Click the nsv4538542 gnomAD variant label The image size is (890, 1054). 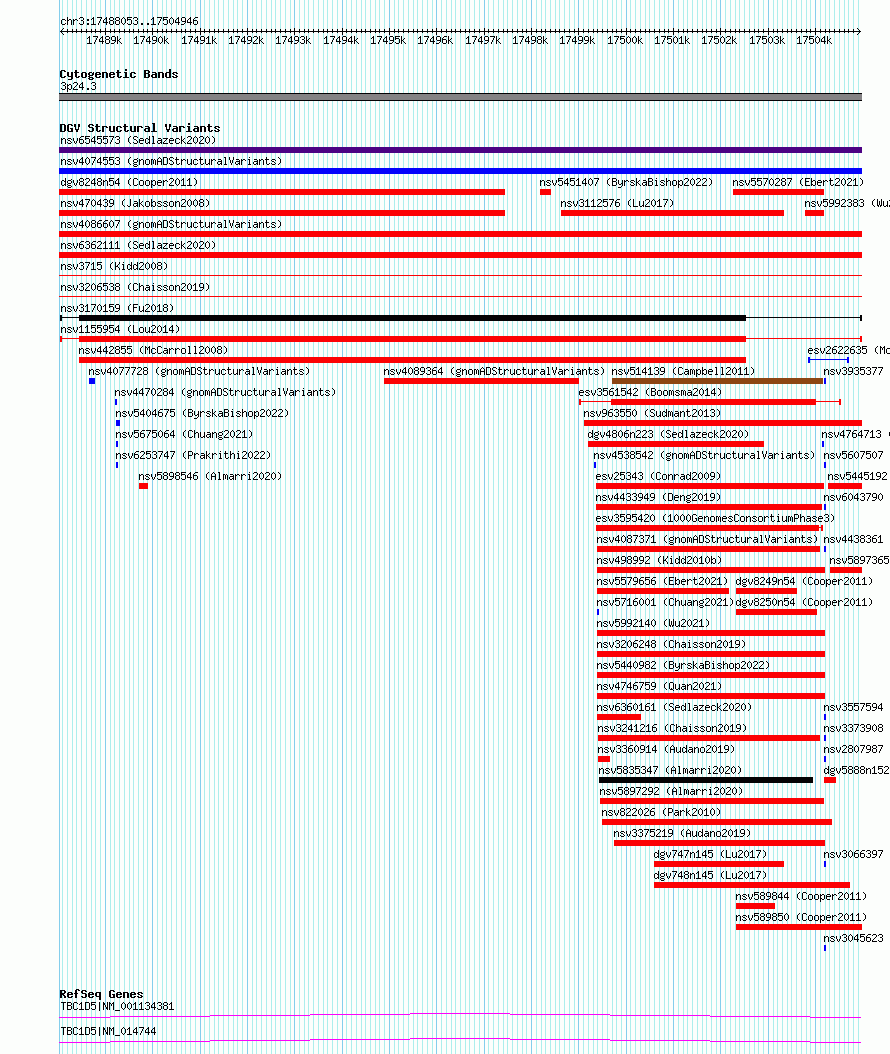click(x=704, y=455)
